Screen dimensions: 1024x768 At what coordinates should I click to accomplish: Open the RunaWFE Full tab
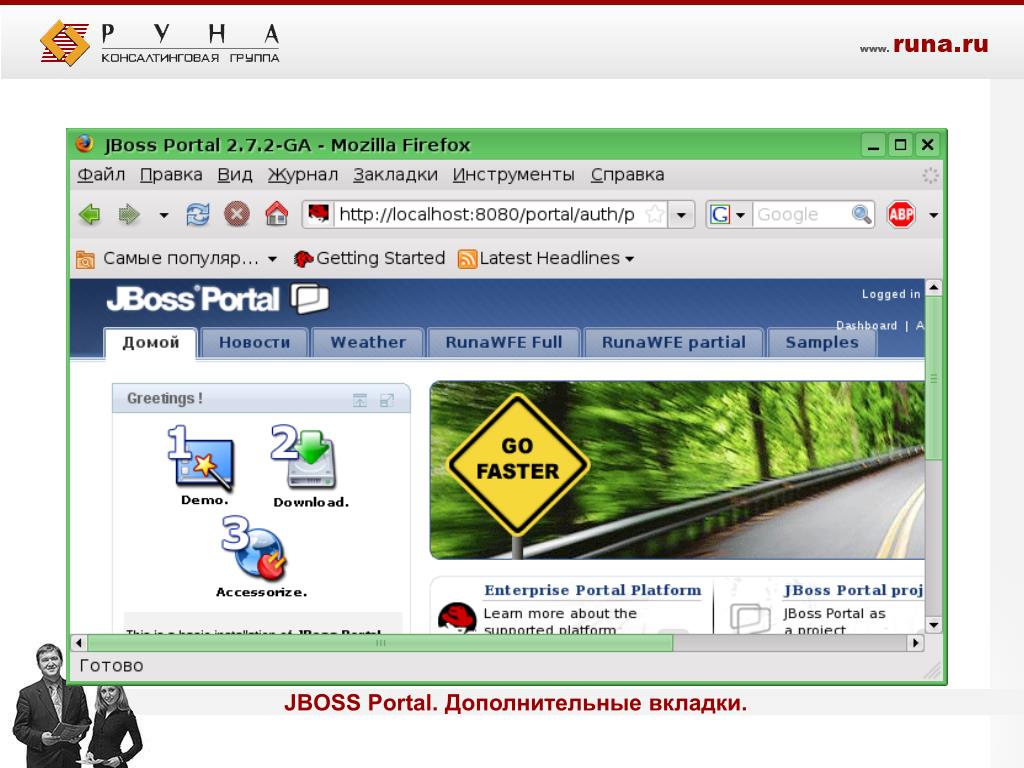[503, 342]
